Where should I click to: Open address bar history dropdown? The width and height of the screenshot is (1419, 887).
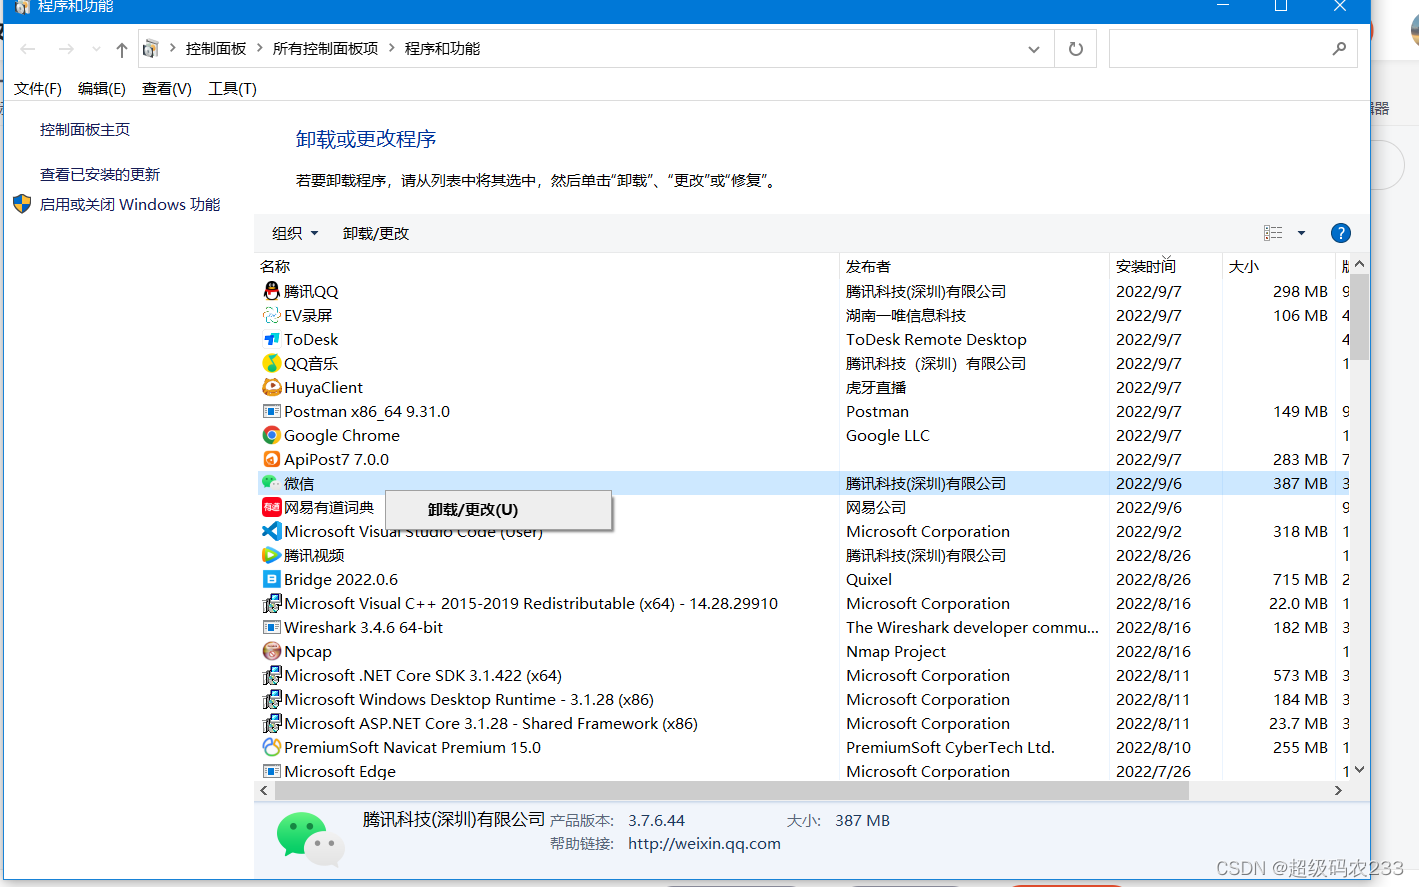(x=1034, y=49)
